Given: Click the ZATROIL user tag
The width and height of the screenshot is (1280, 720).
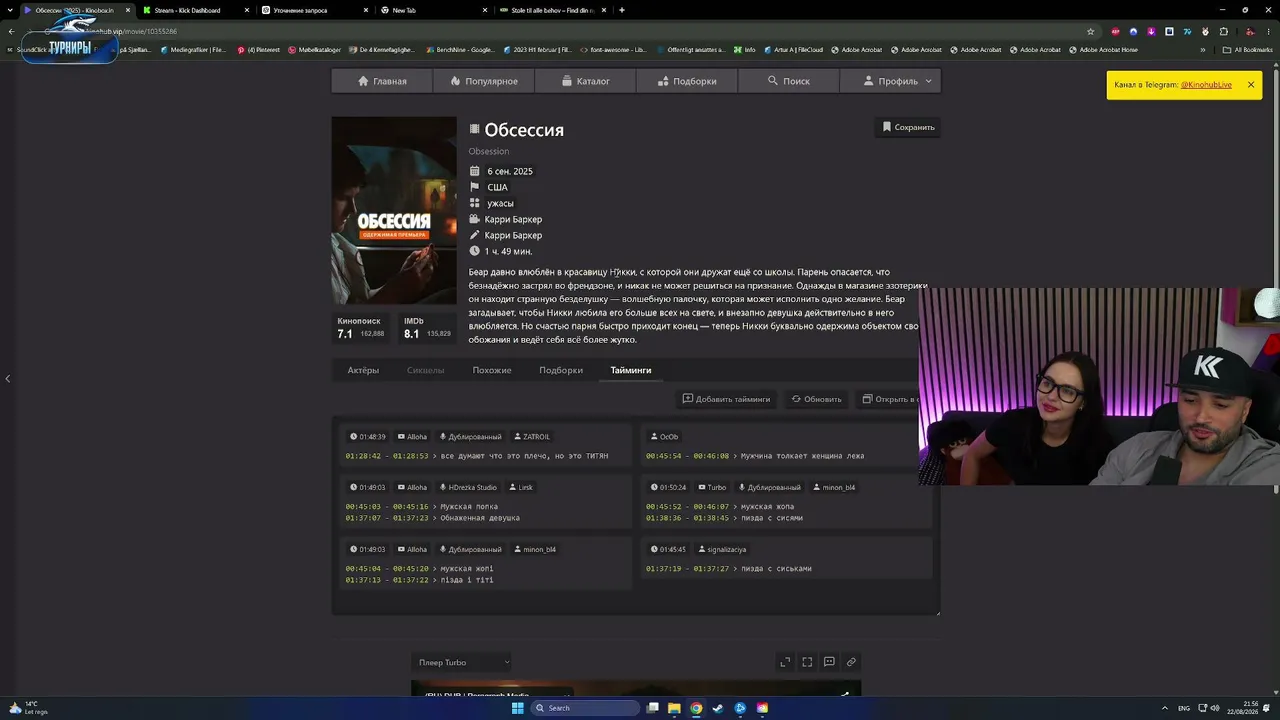Looking at the screenshot, I should pos(532,437).
